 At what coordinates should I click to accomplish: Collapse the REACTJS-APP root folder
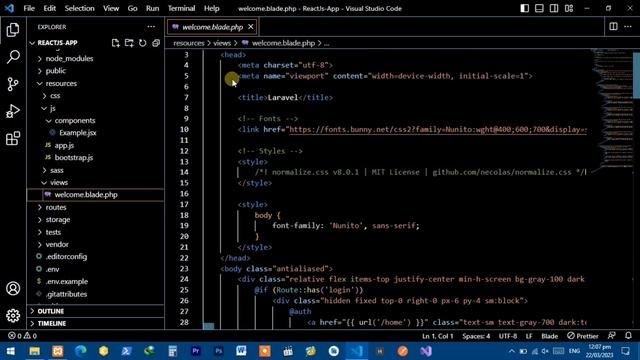(x=96, y=43)
